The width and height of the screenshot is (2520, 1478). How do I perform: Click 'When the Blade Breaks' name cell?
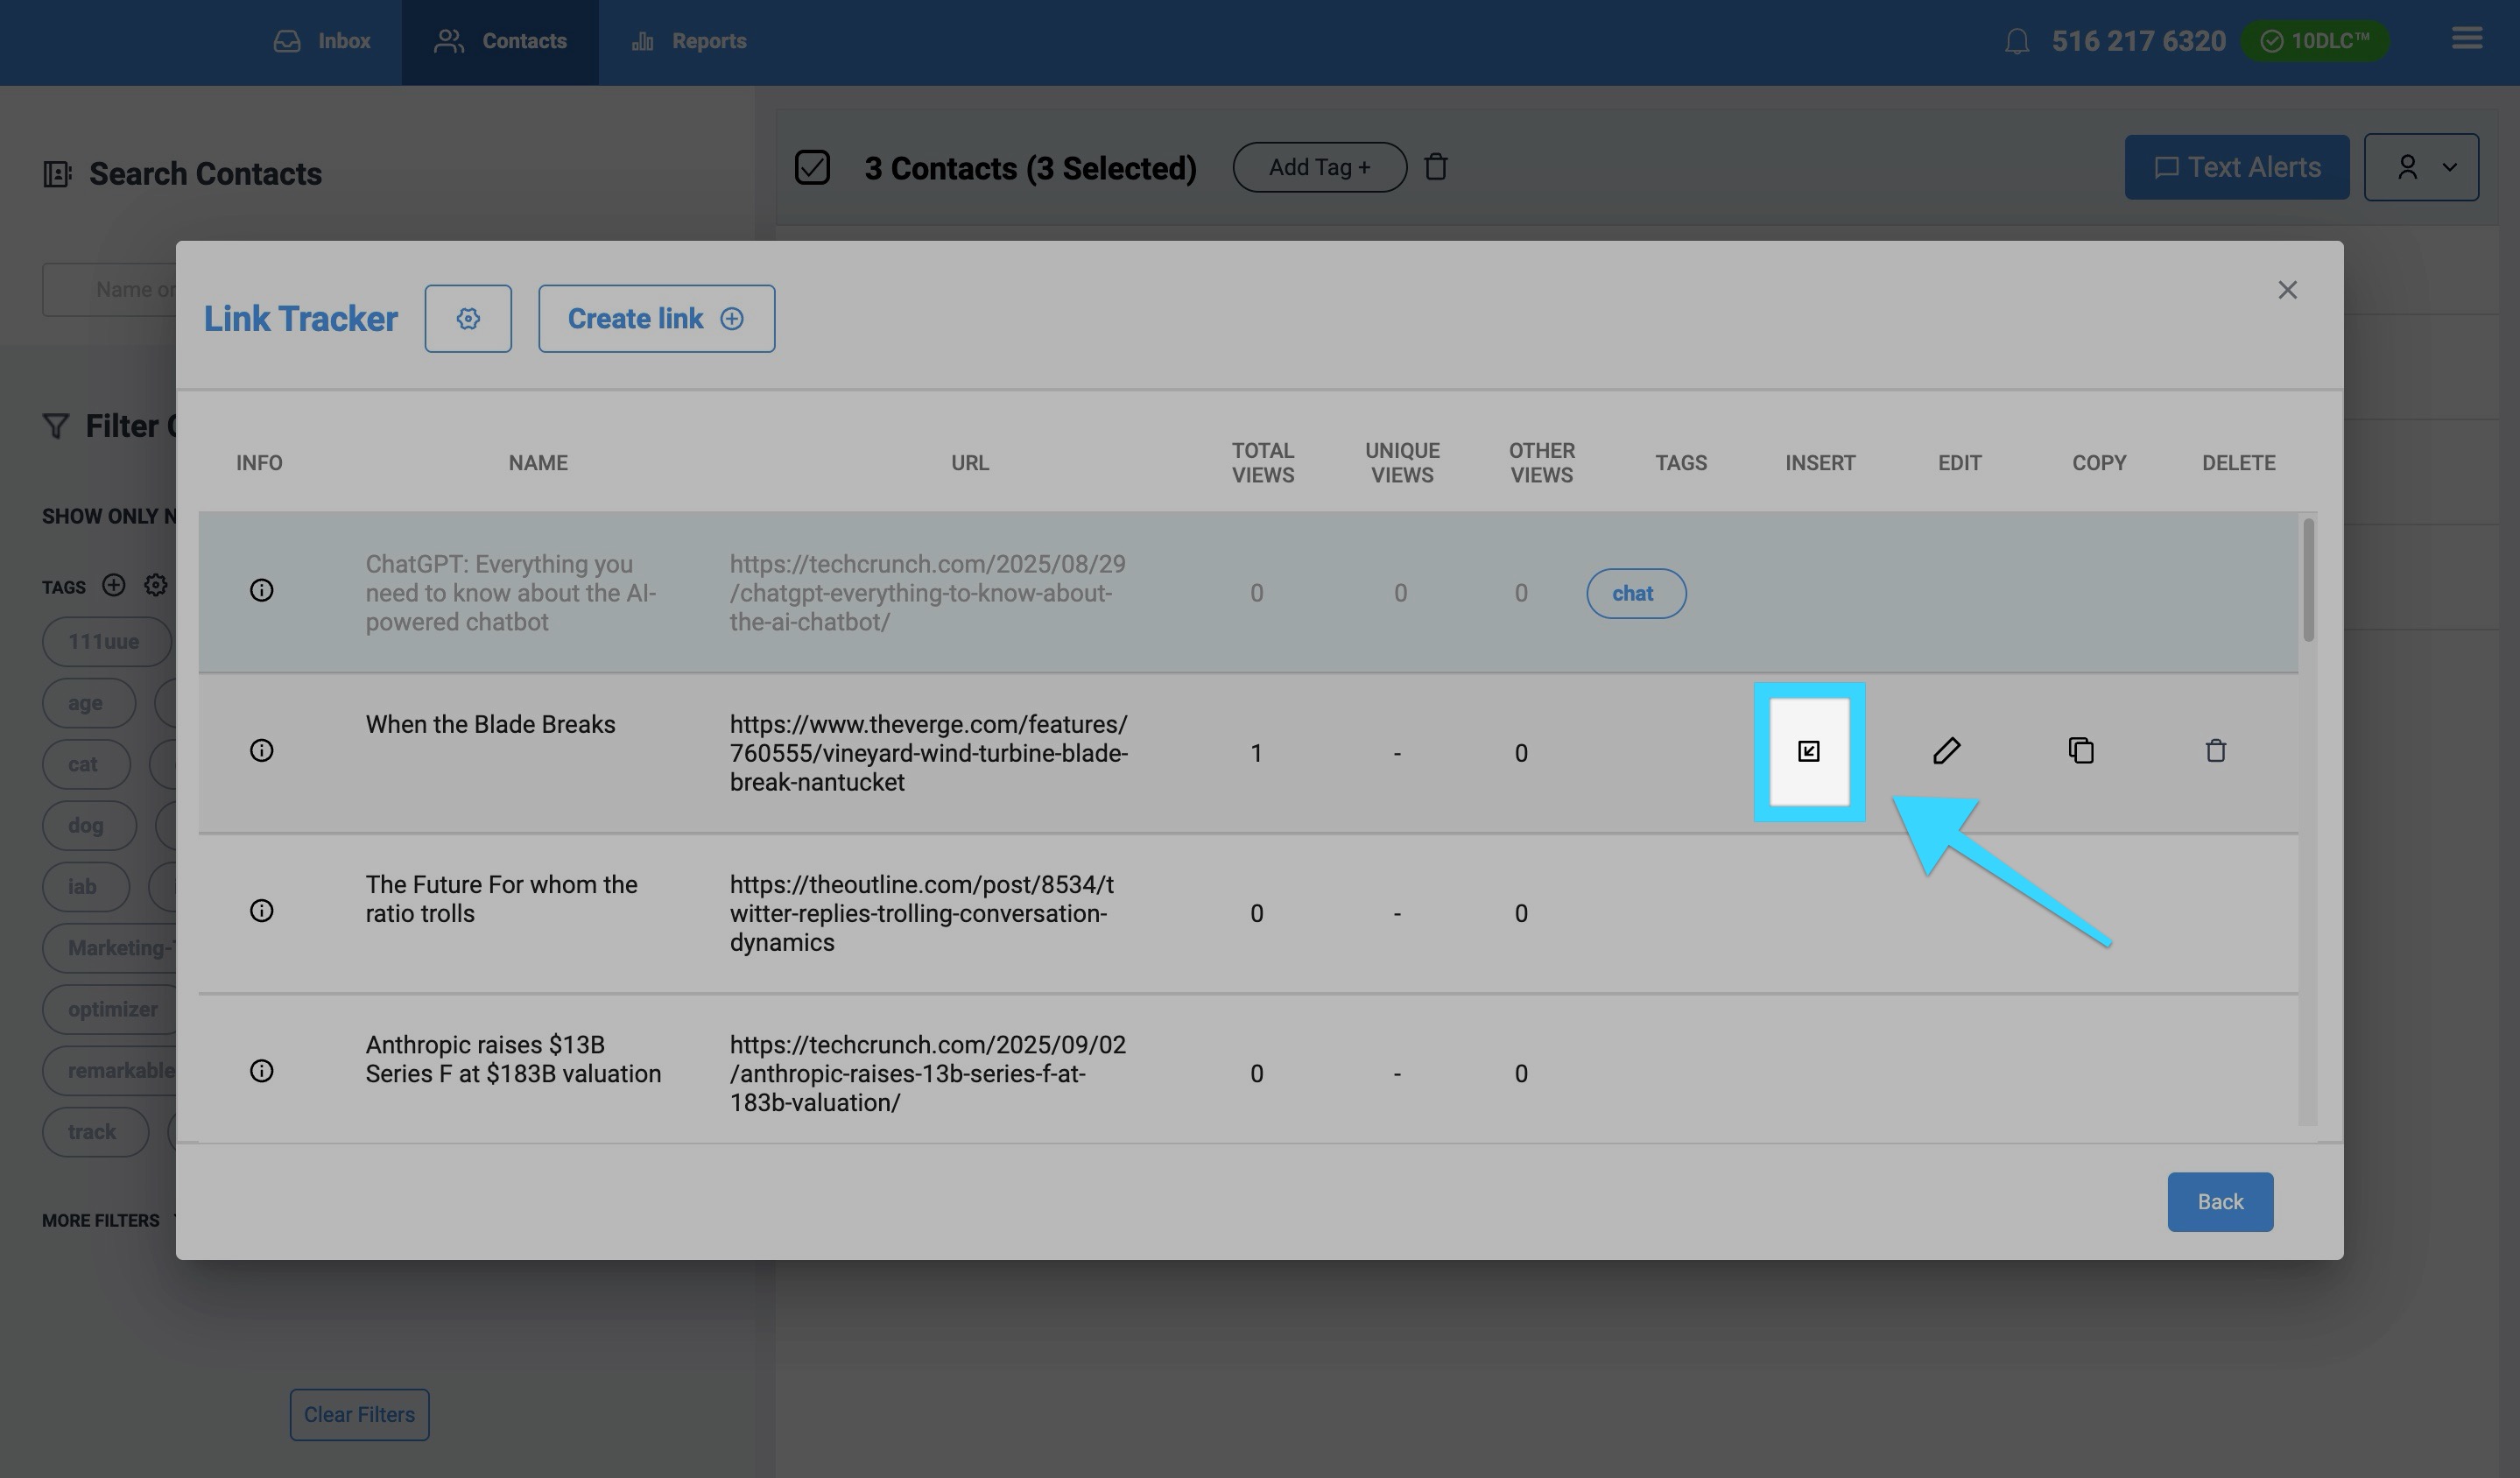(x=490, y=724)
